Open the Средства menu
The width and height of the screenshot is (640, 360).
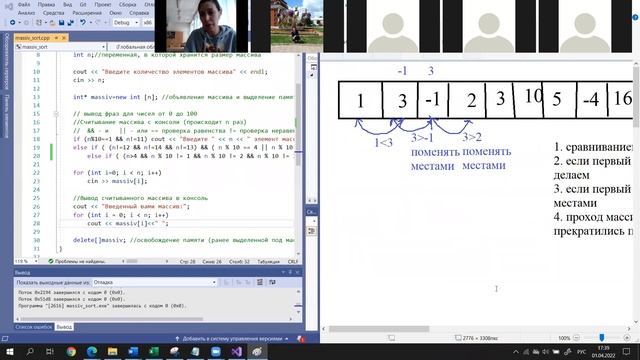click(53, 13)
